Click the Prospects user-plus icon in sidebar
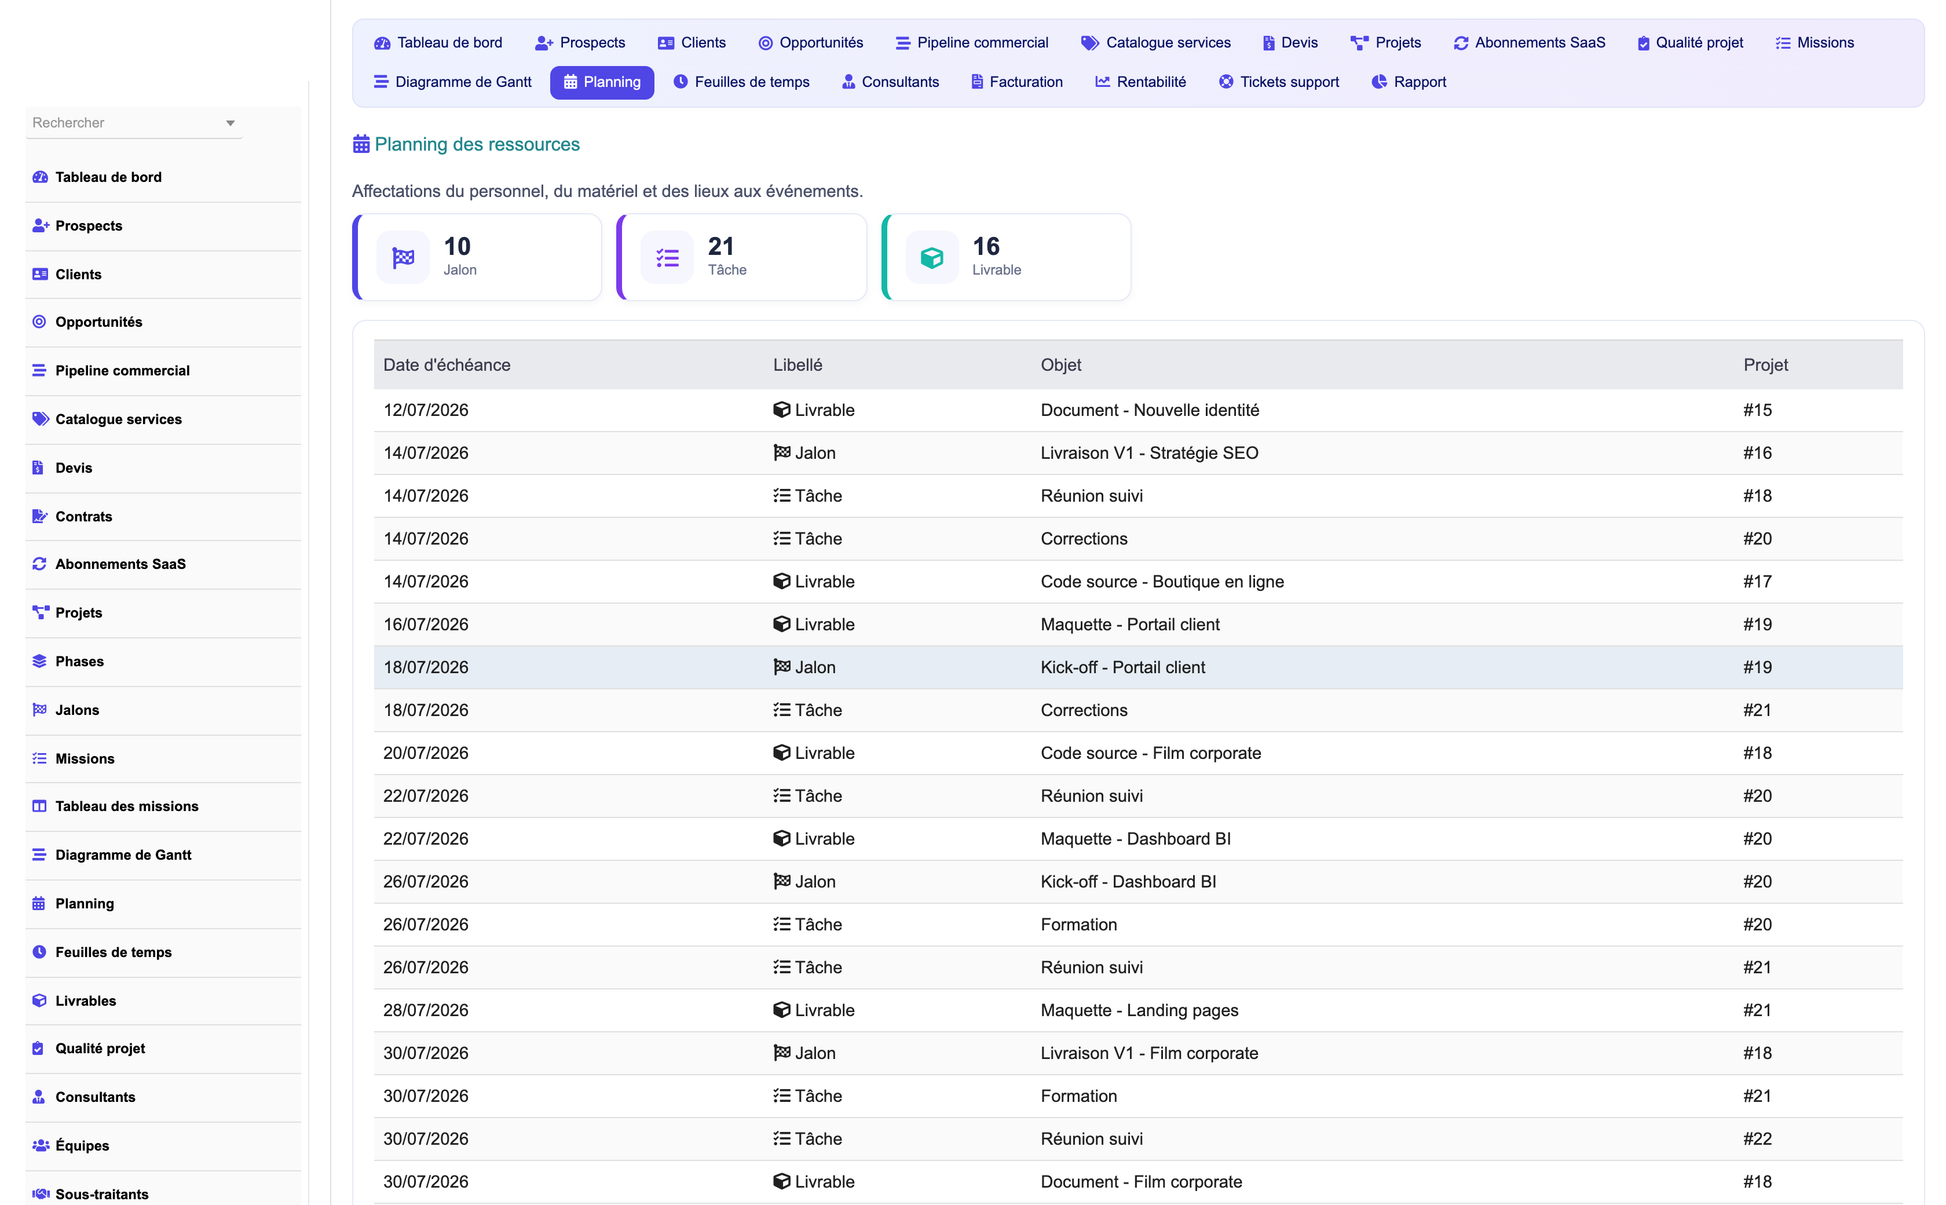The image size is (1946, 1205). (40, 226)
